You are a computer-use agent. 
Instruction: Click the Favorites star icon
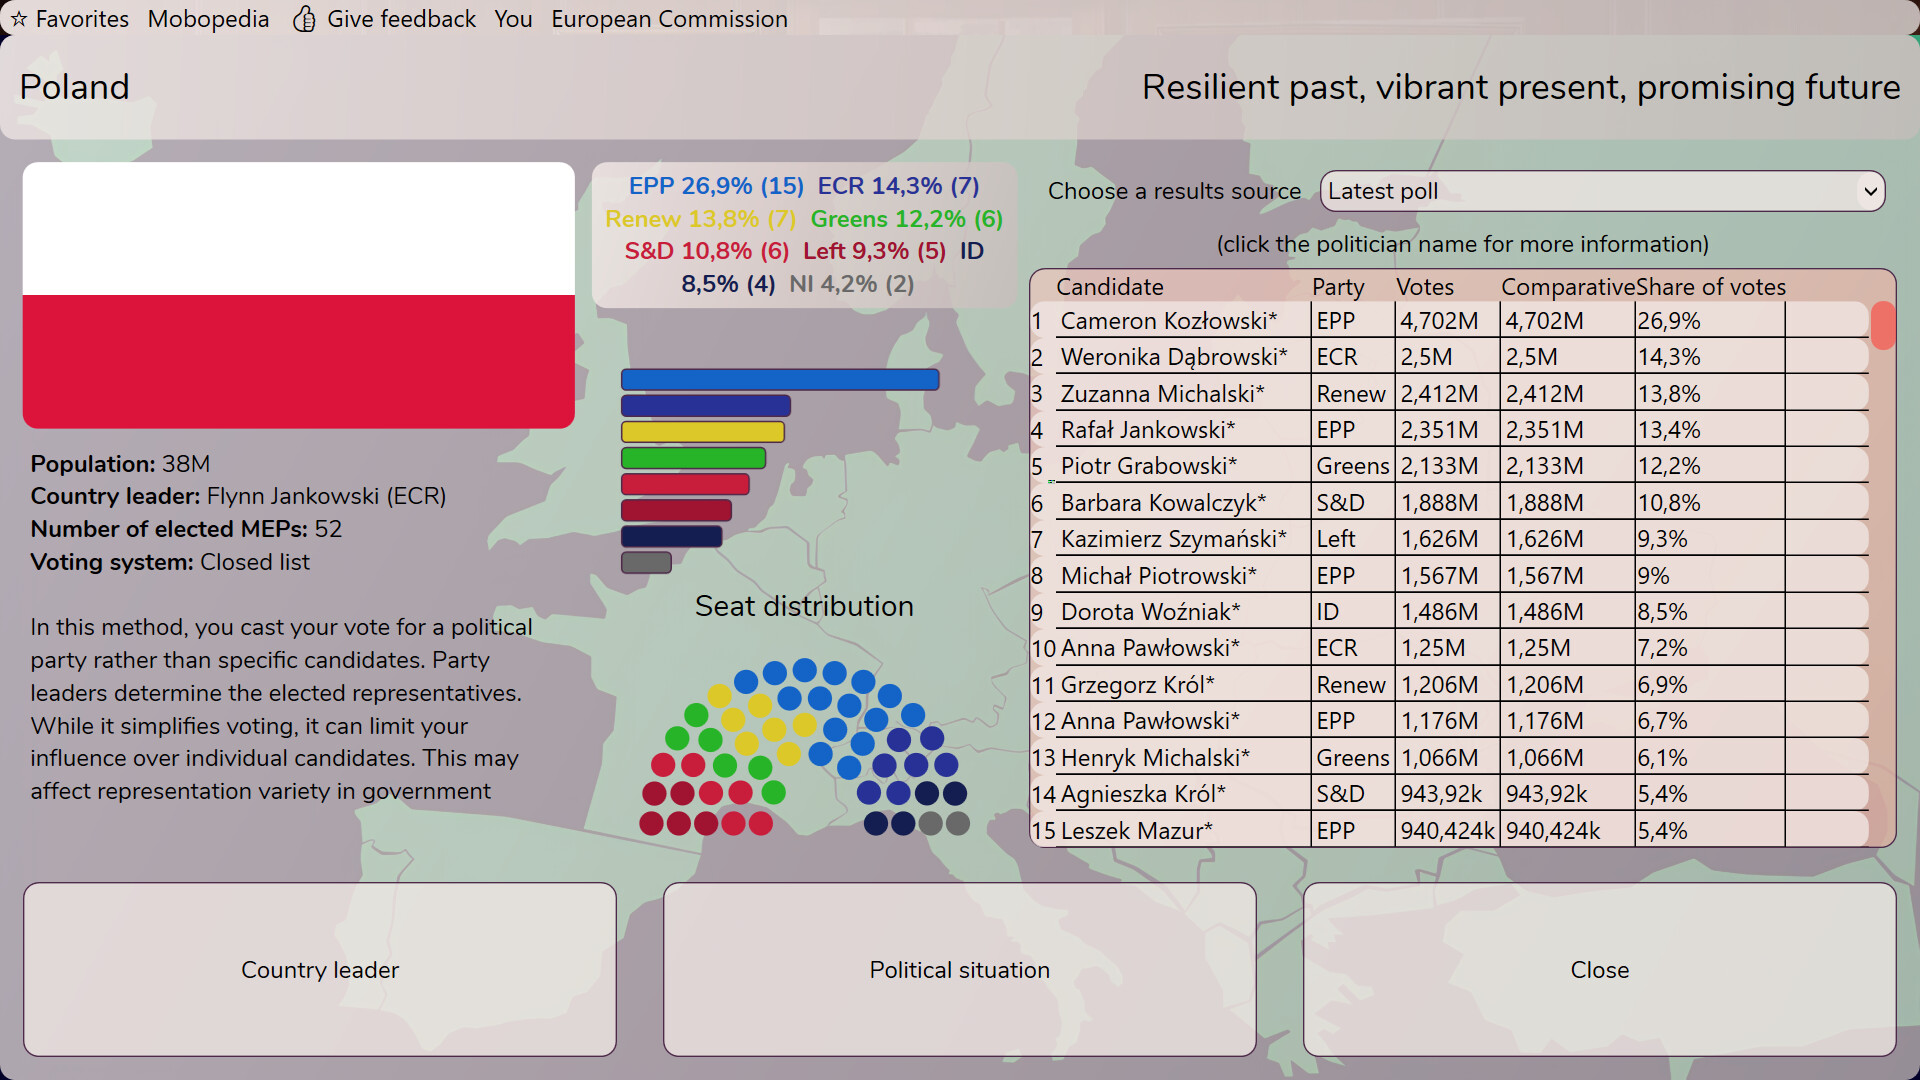(18, 19)
